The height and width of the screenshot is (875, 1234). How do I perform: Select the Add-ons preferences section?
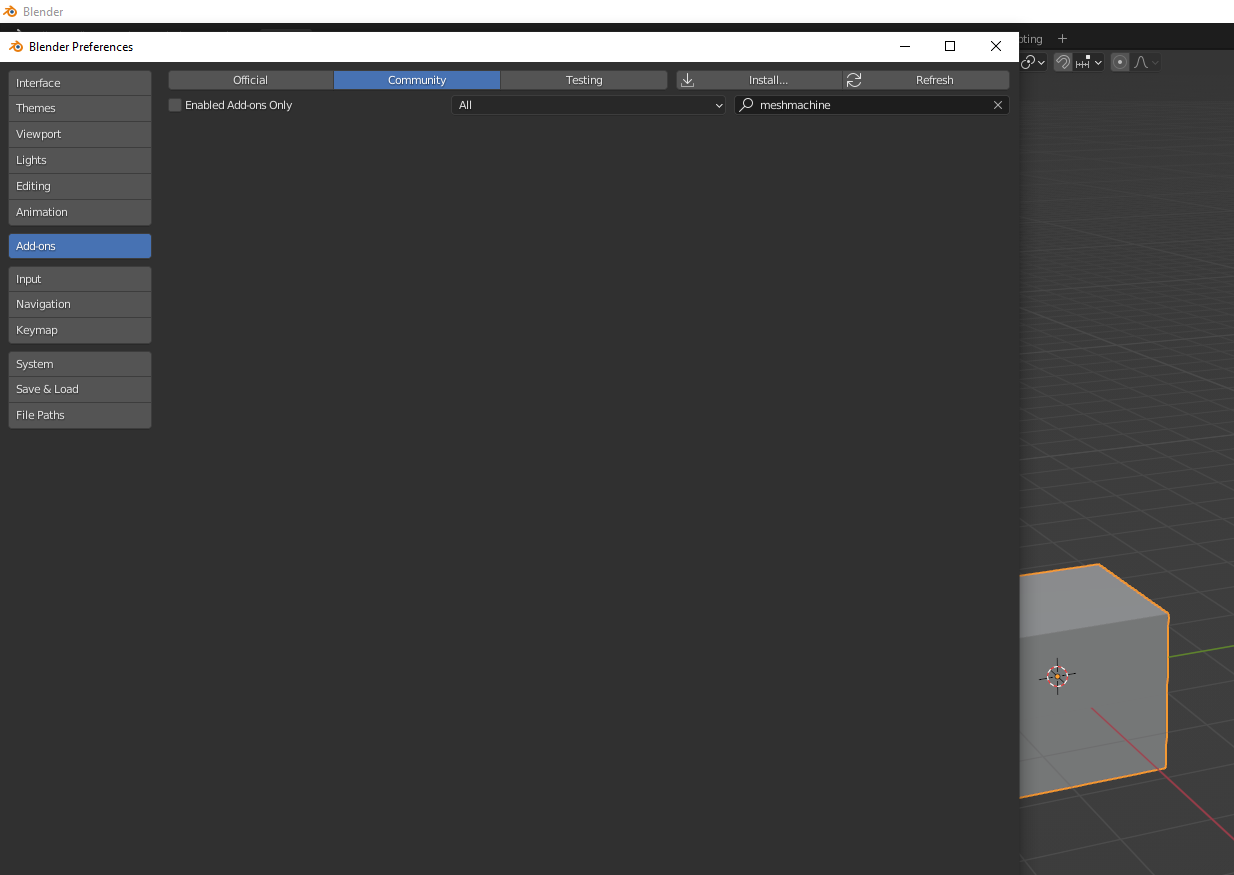point(80,246)
